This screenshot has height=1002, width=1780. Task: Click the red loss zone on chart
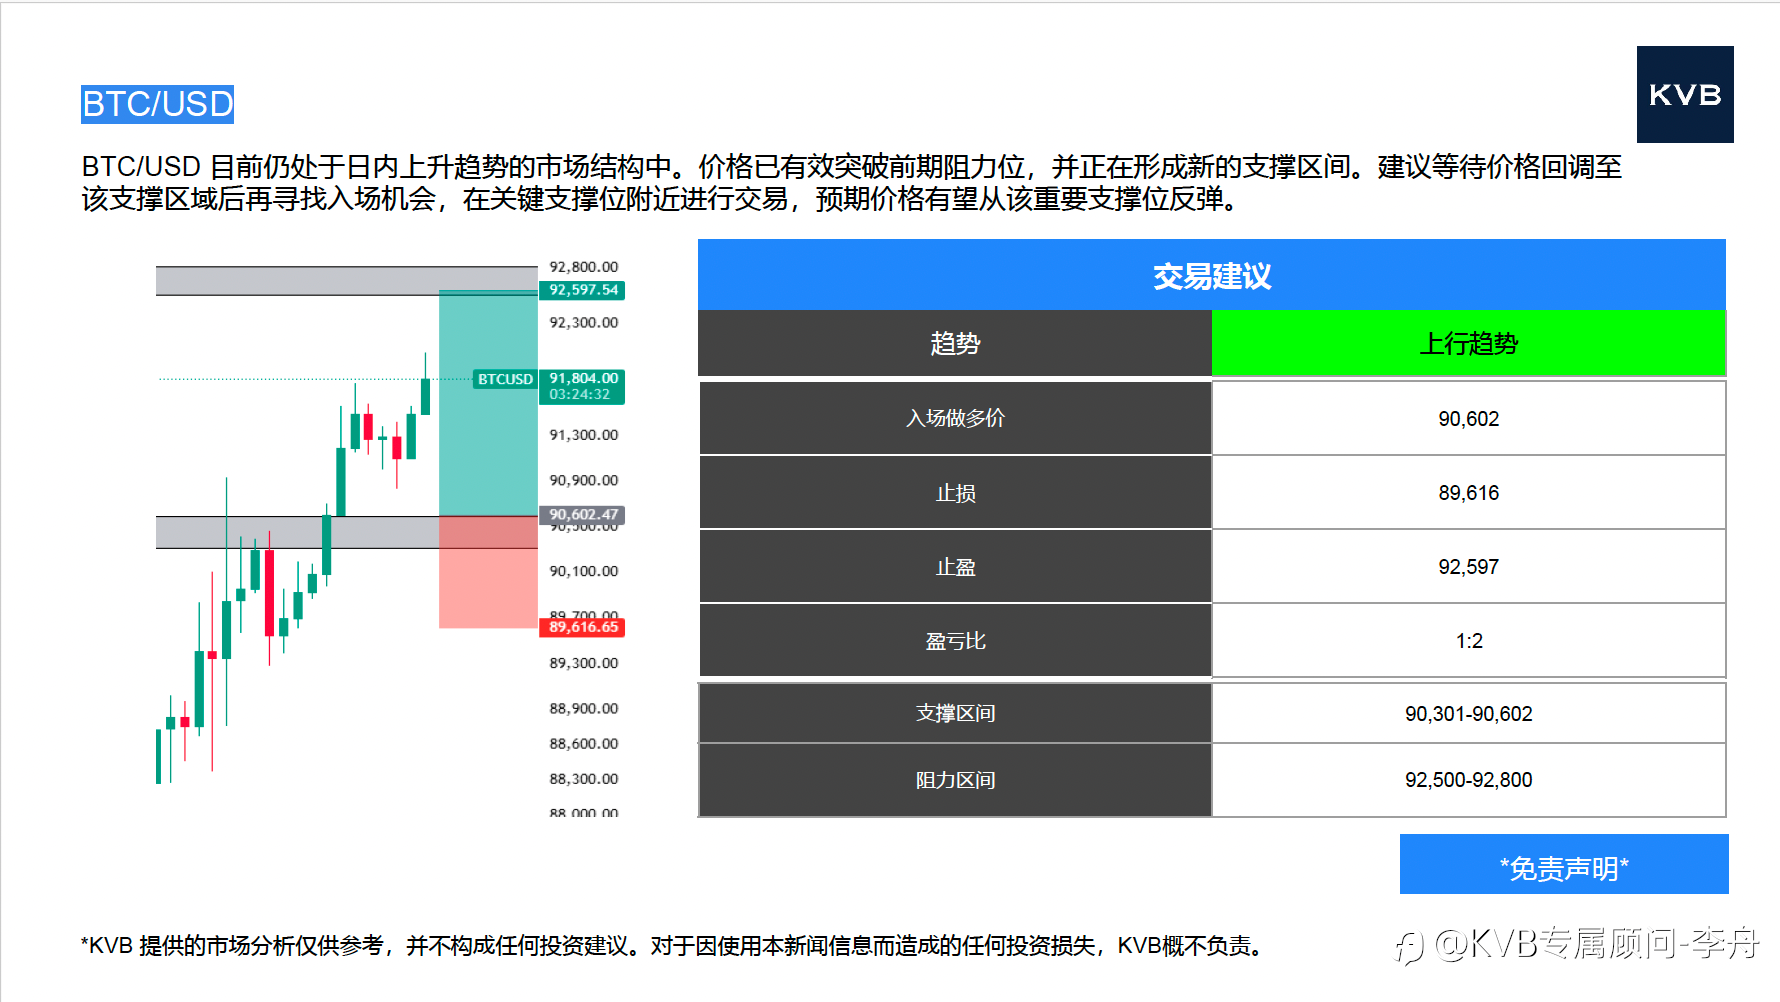tap(488, 572)
